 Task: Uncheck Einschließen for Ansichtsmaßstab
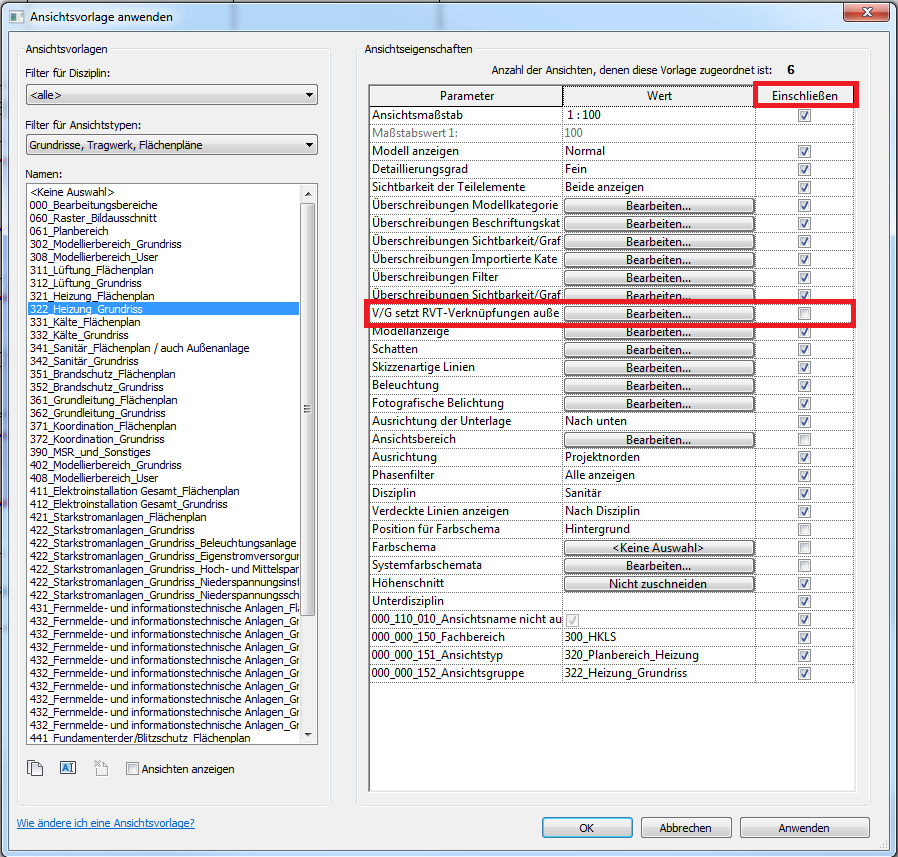[x=804, y=116]
